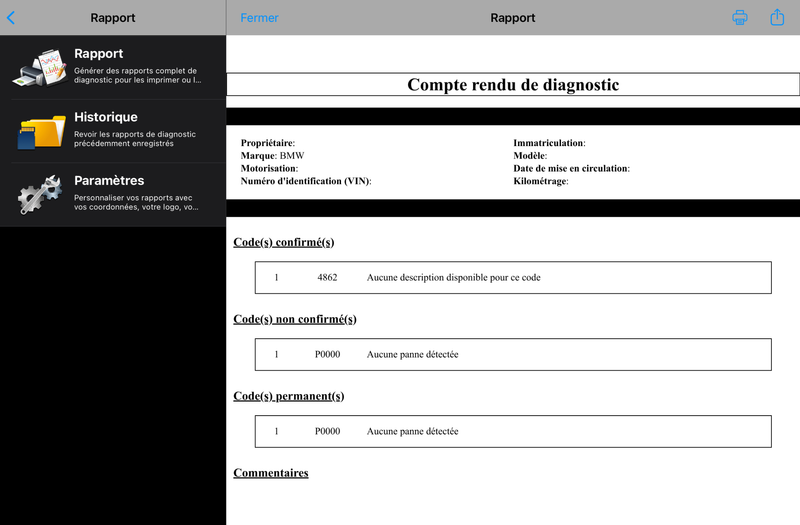Click the Code(s) permanent(s) heading
The width and height of the screenshot is (800, 525).
(x=289, y=396)
